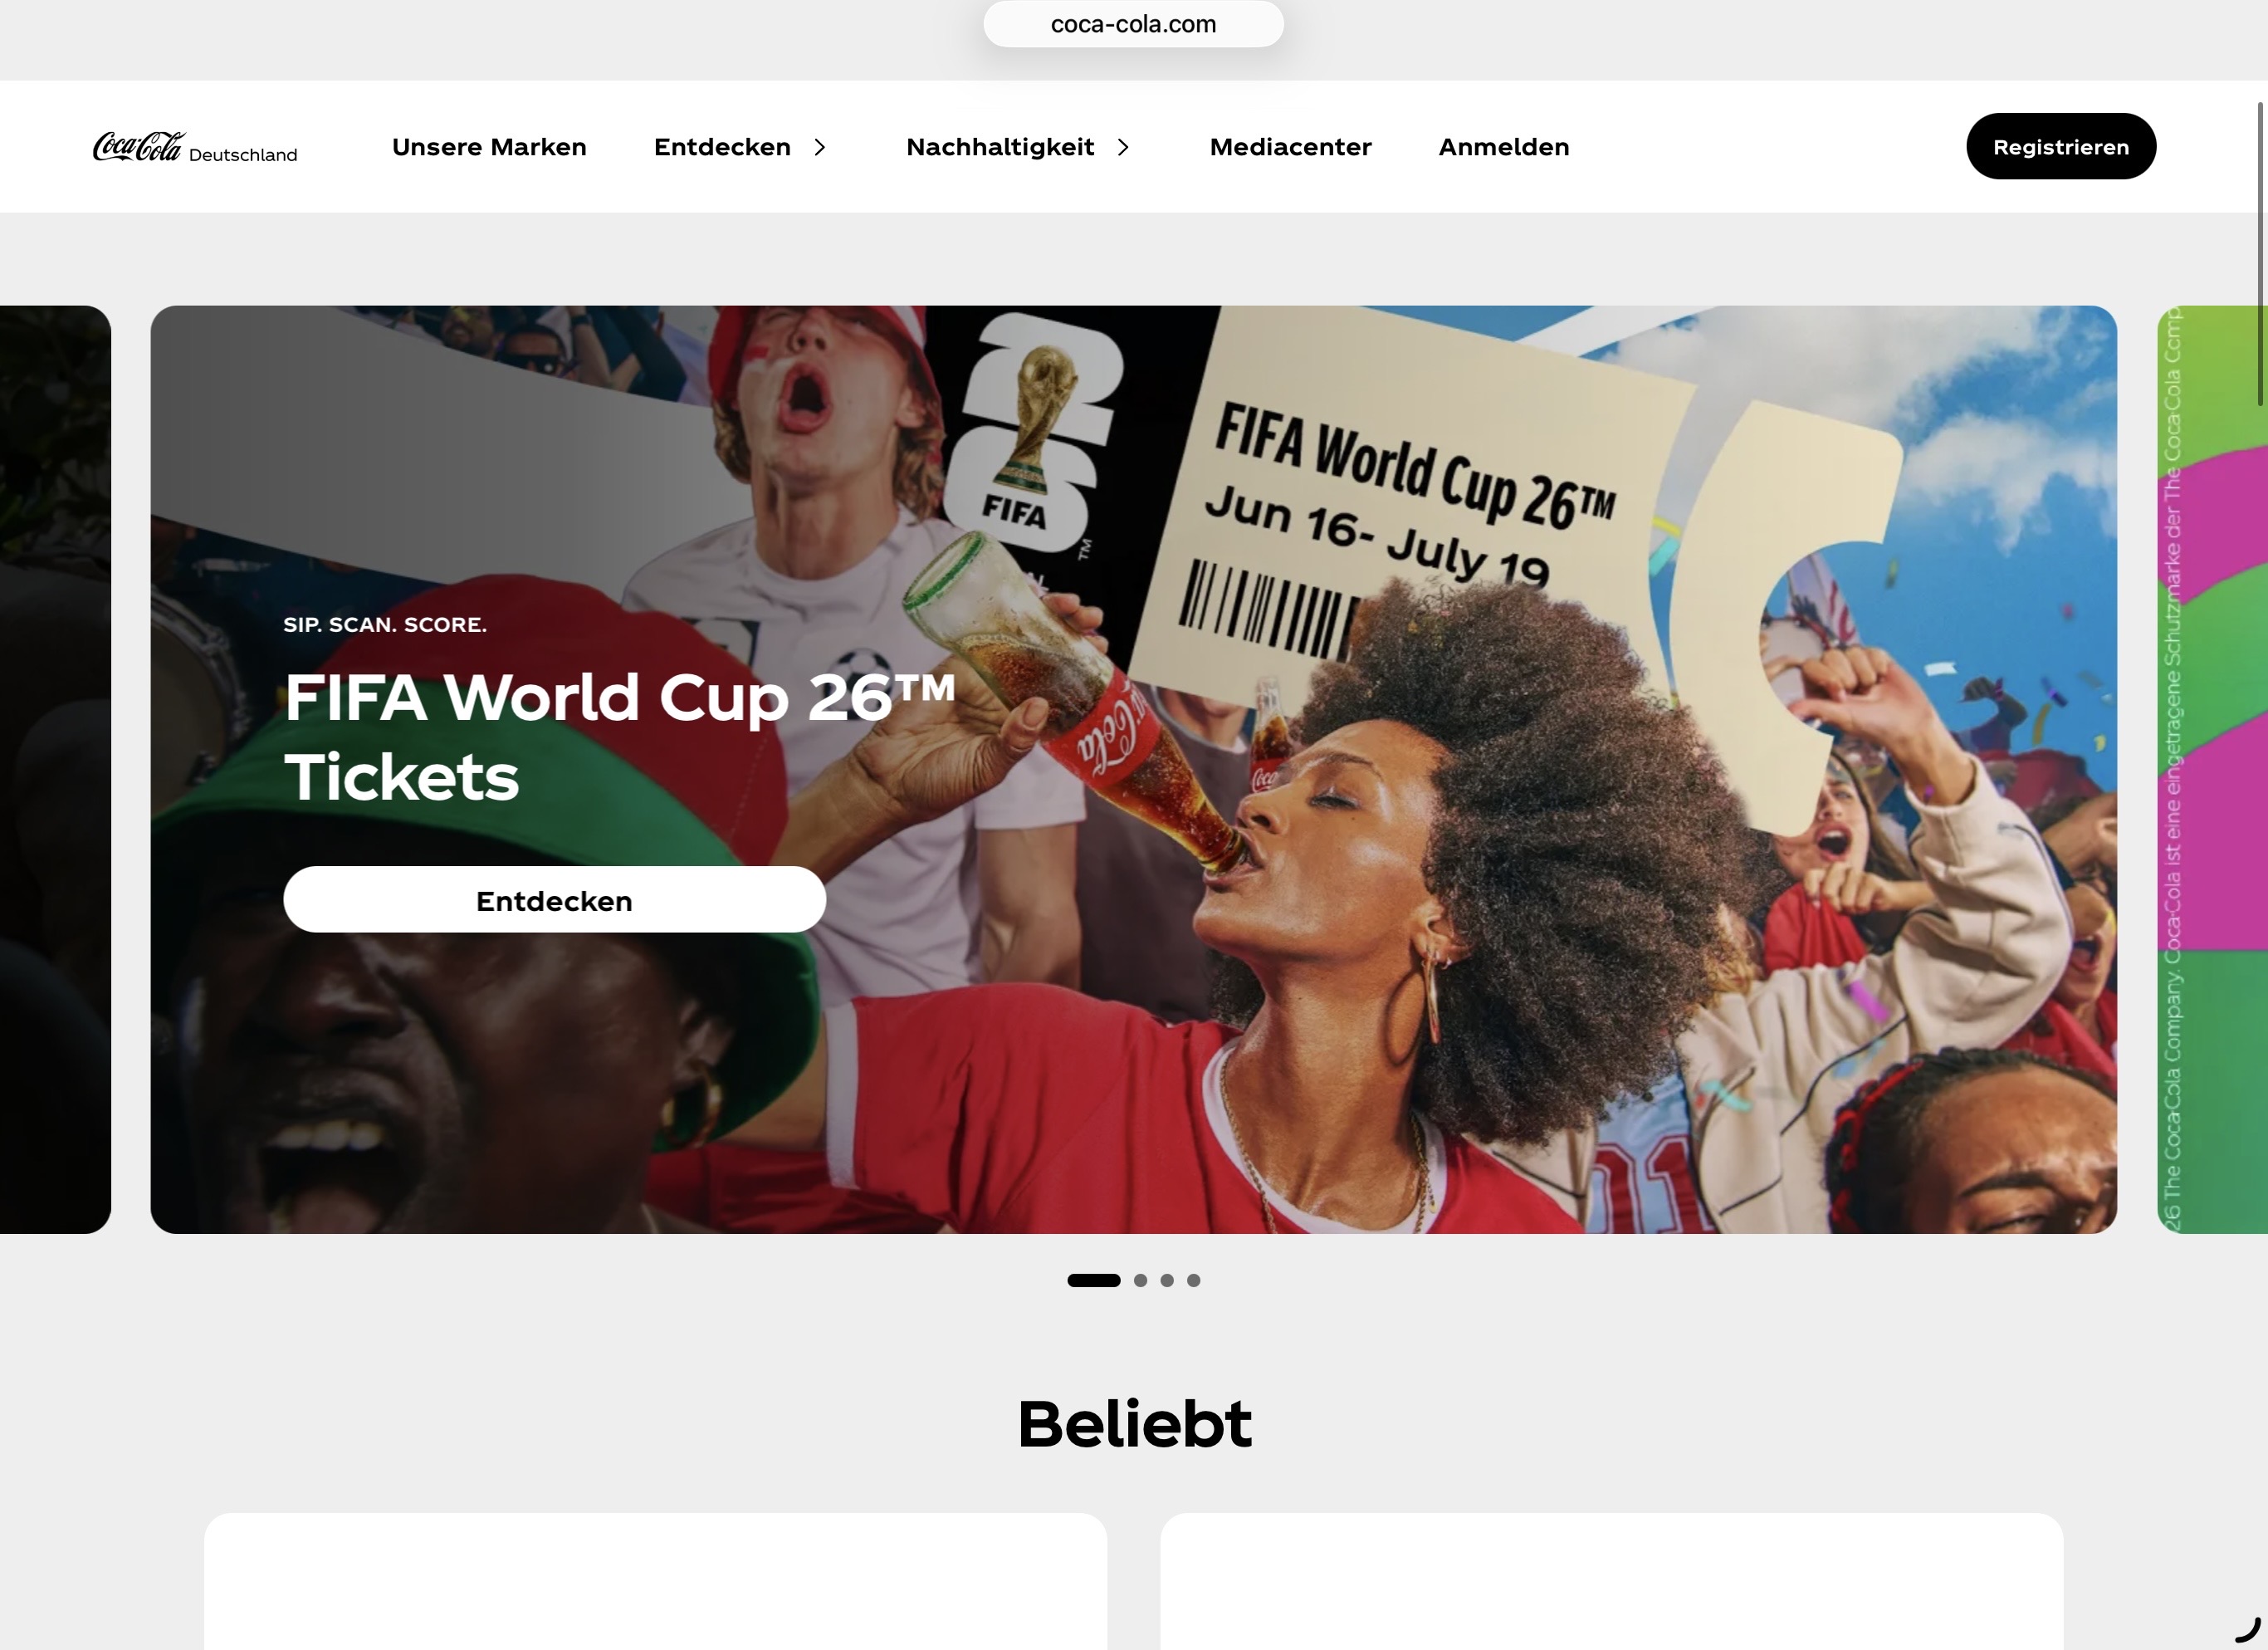The image size is (2268, 1650).
Task: Click the FIFA World Cup 26 Tickets headline
Action: (620, 736)
